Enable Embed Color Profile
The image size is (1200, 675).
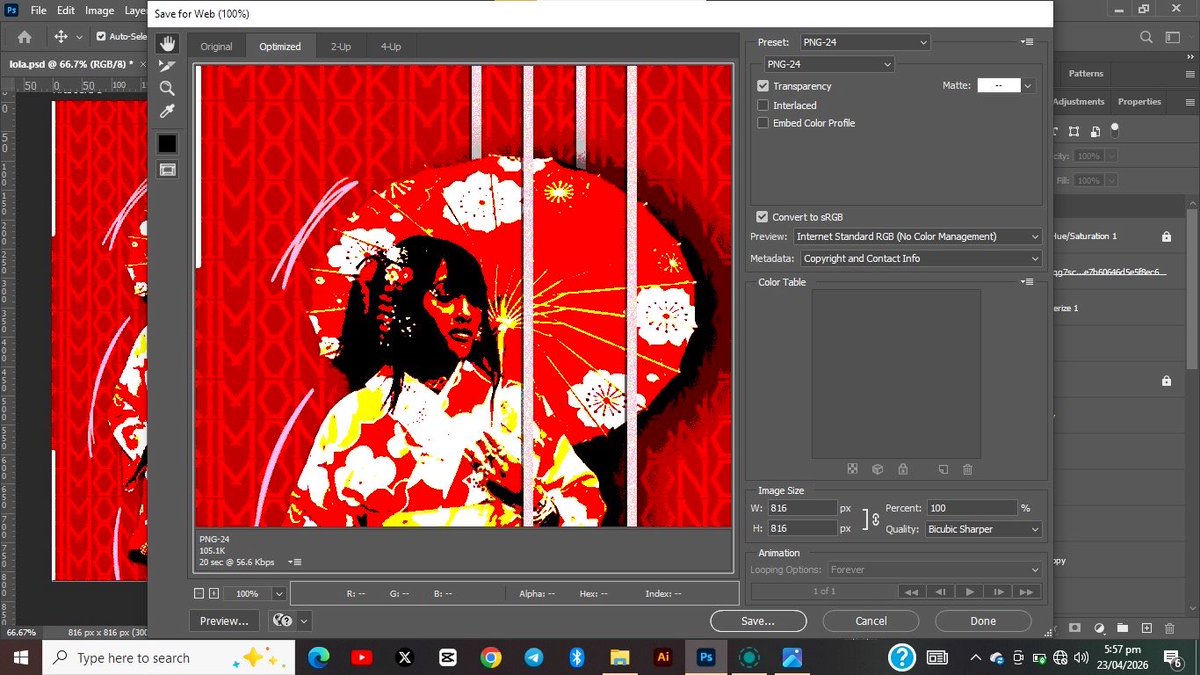763,123
